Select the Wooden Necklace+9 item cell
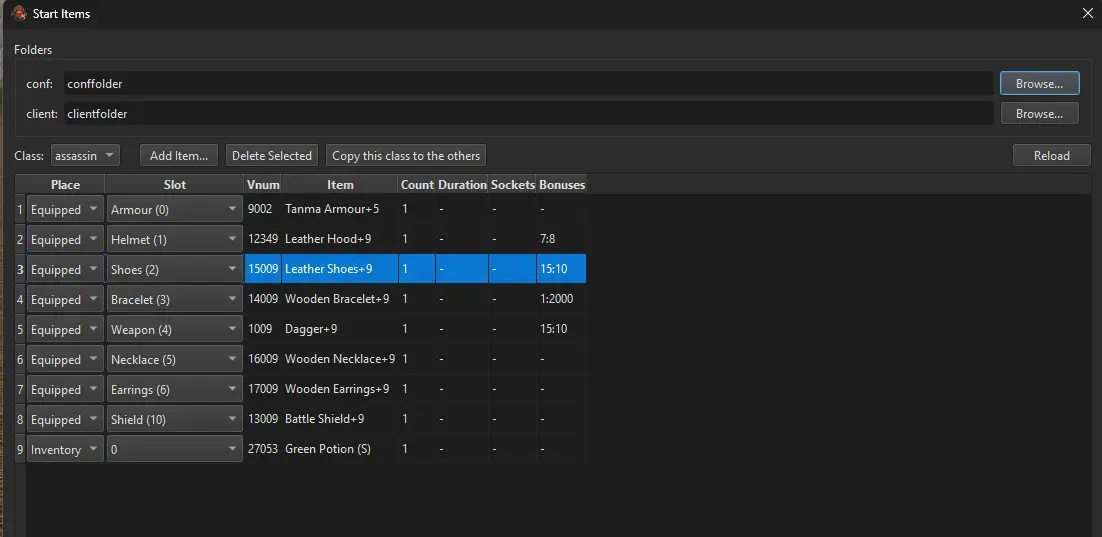The height and width of the screenshot is (537, 1102). [340, 358]
